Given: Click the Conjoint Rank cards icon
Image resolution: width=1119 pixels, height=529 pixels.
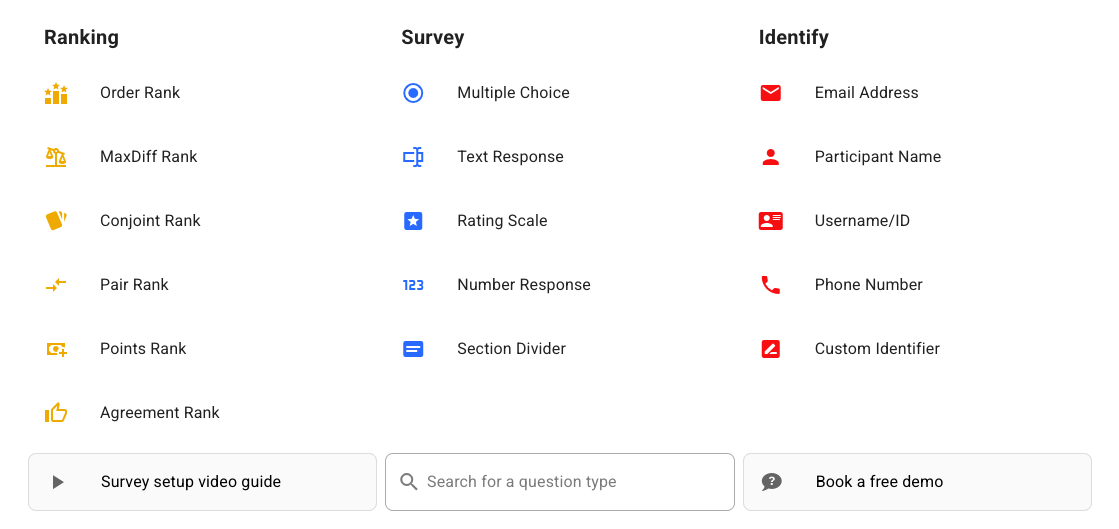Looking at the screenshot, I should [56, 221].
